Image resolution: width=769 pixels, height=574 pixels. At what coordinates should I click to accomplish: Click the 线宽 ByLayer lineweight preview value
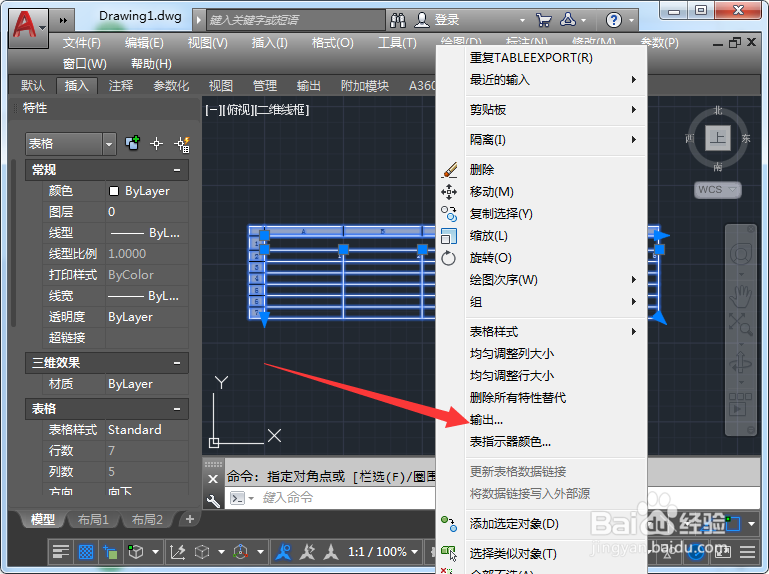tap(147, 296)
